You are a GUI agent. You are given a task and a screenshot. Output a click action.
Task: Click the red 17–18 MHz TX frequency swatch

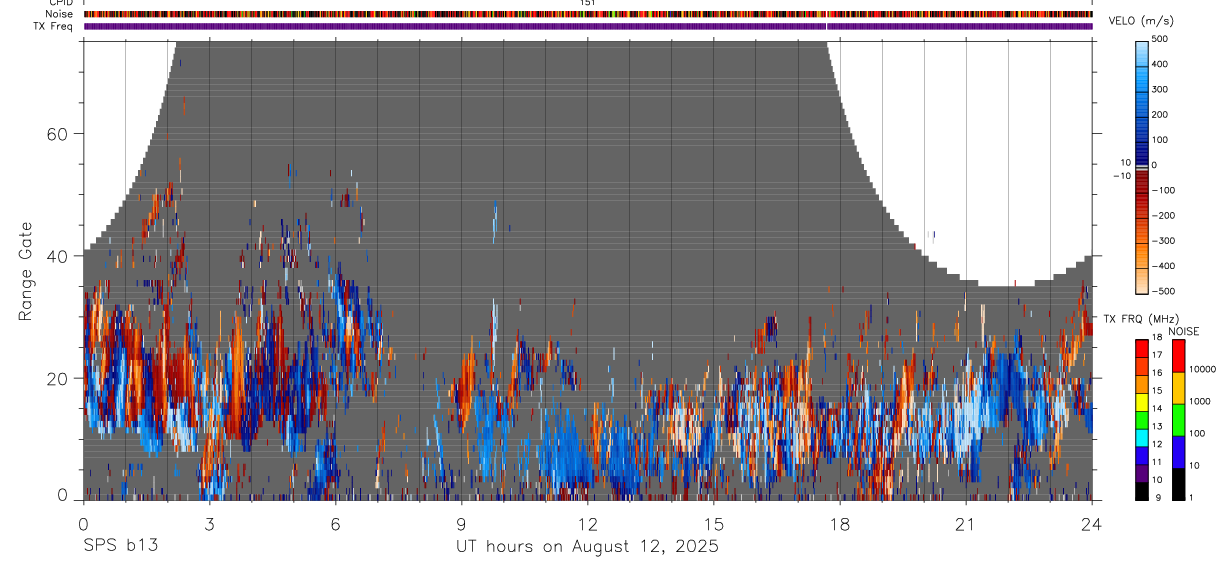coord(1142,348)
